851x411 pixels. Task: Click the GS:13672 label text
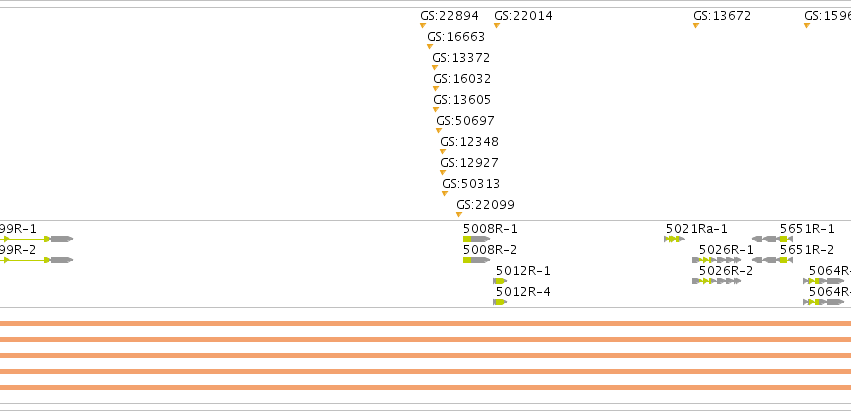[x=722, y=16]
